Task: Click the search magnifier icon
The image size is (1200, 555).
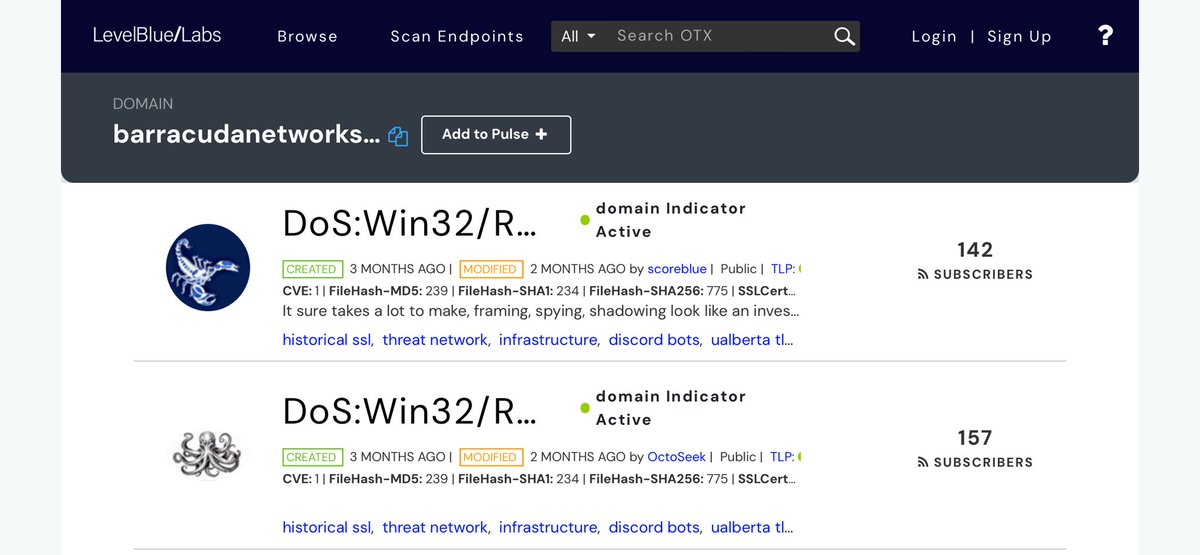Action: pyautogui.click(x=844, y=37)
